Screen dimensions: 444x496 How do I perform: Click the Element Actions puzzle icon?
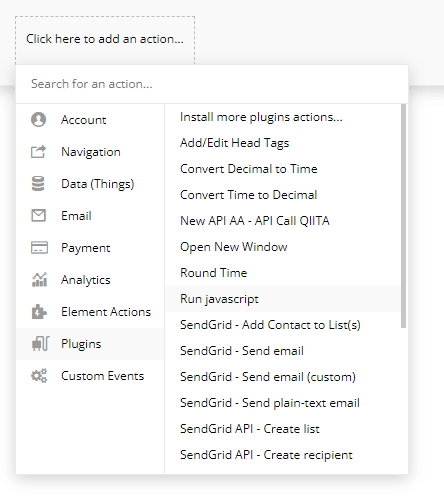tap(39, 312)
